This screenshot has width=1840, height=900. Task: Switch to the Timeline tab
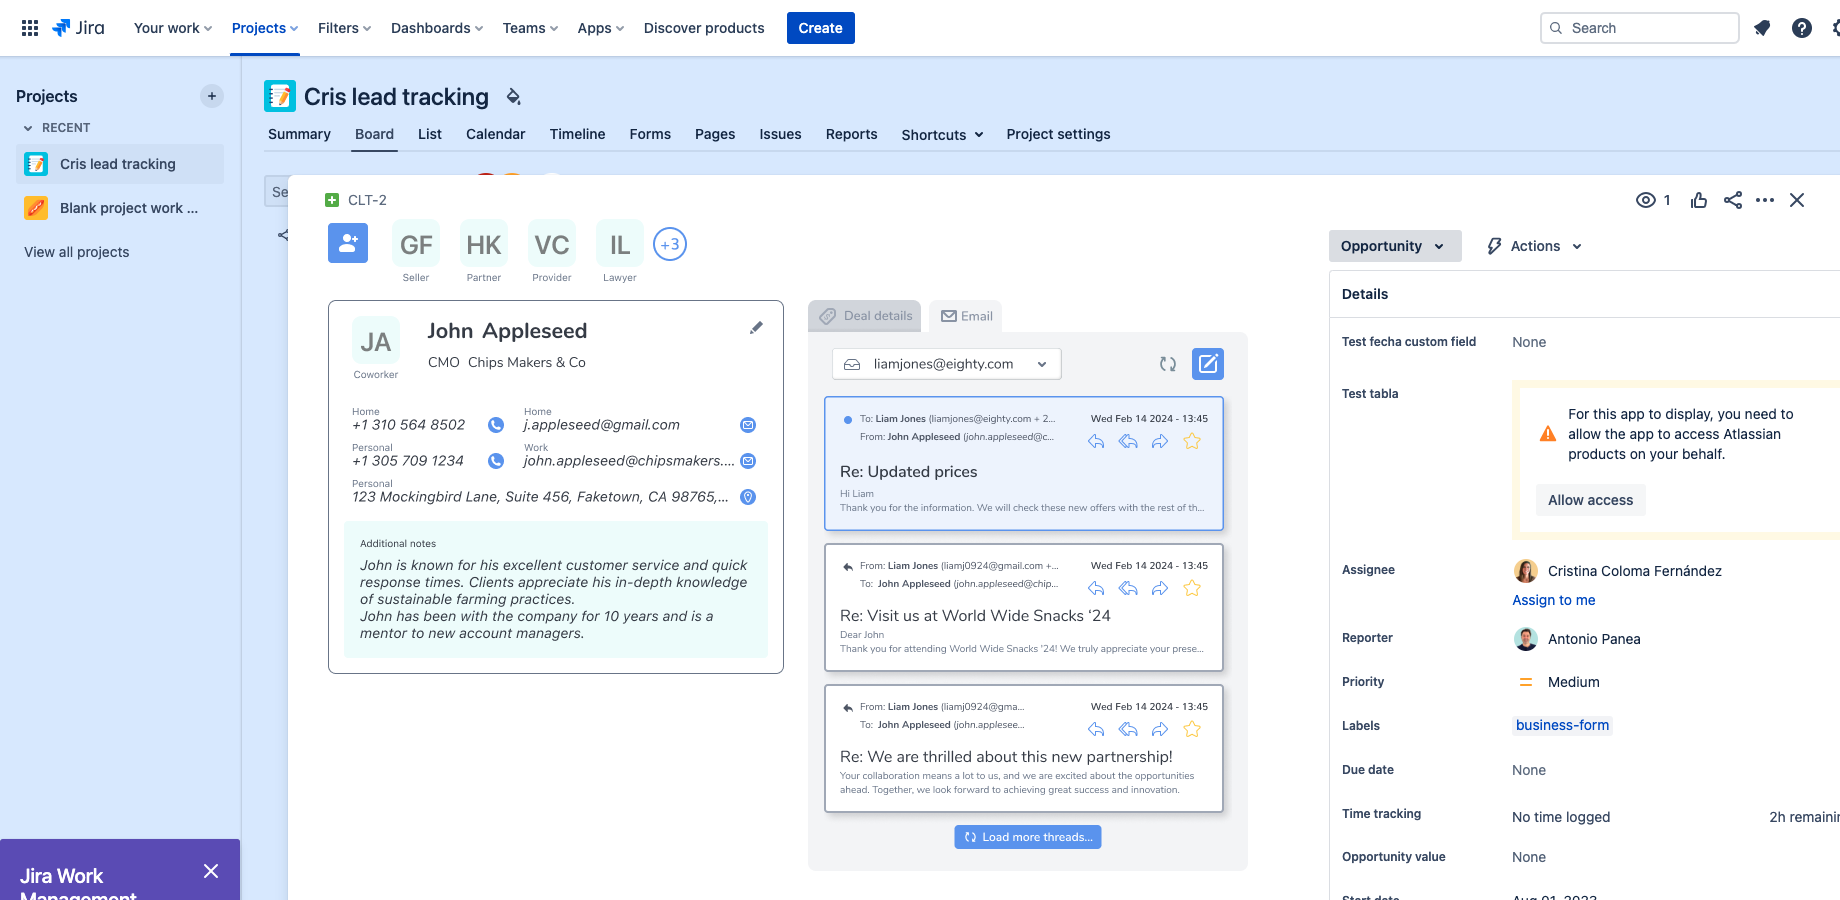point(577,134)
